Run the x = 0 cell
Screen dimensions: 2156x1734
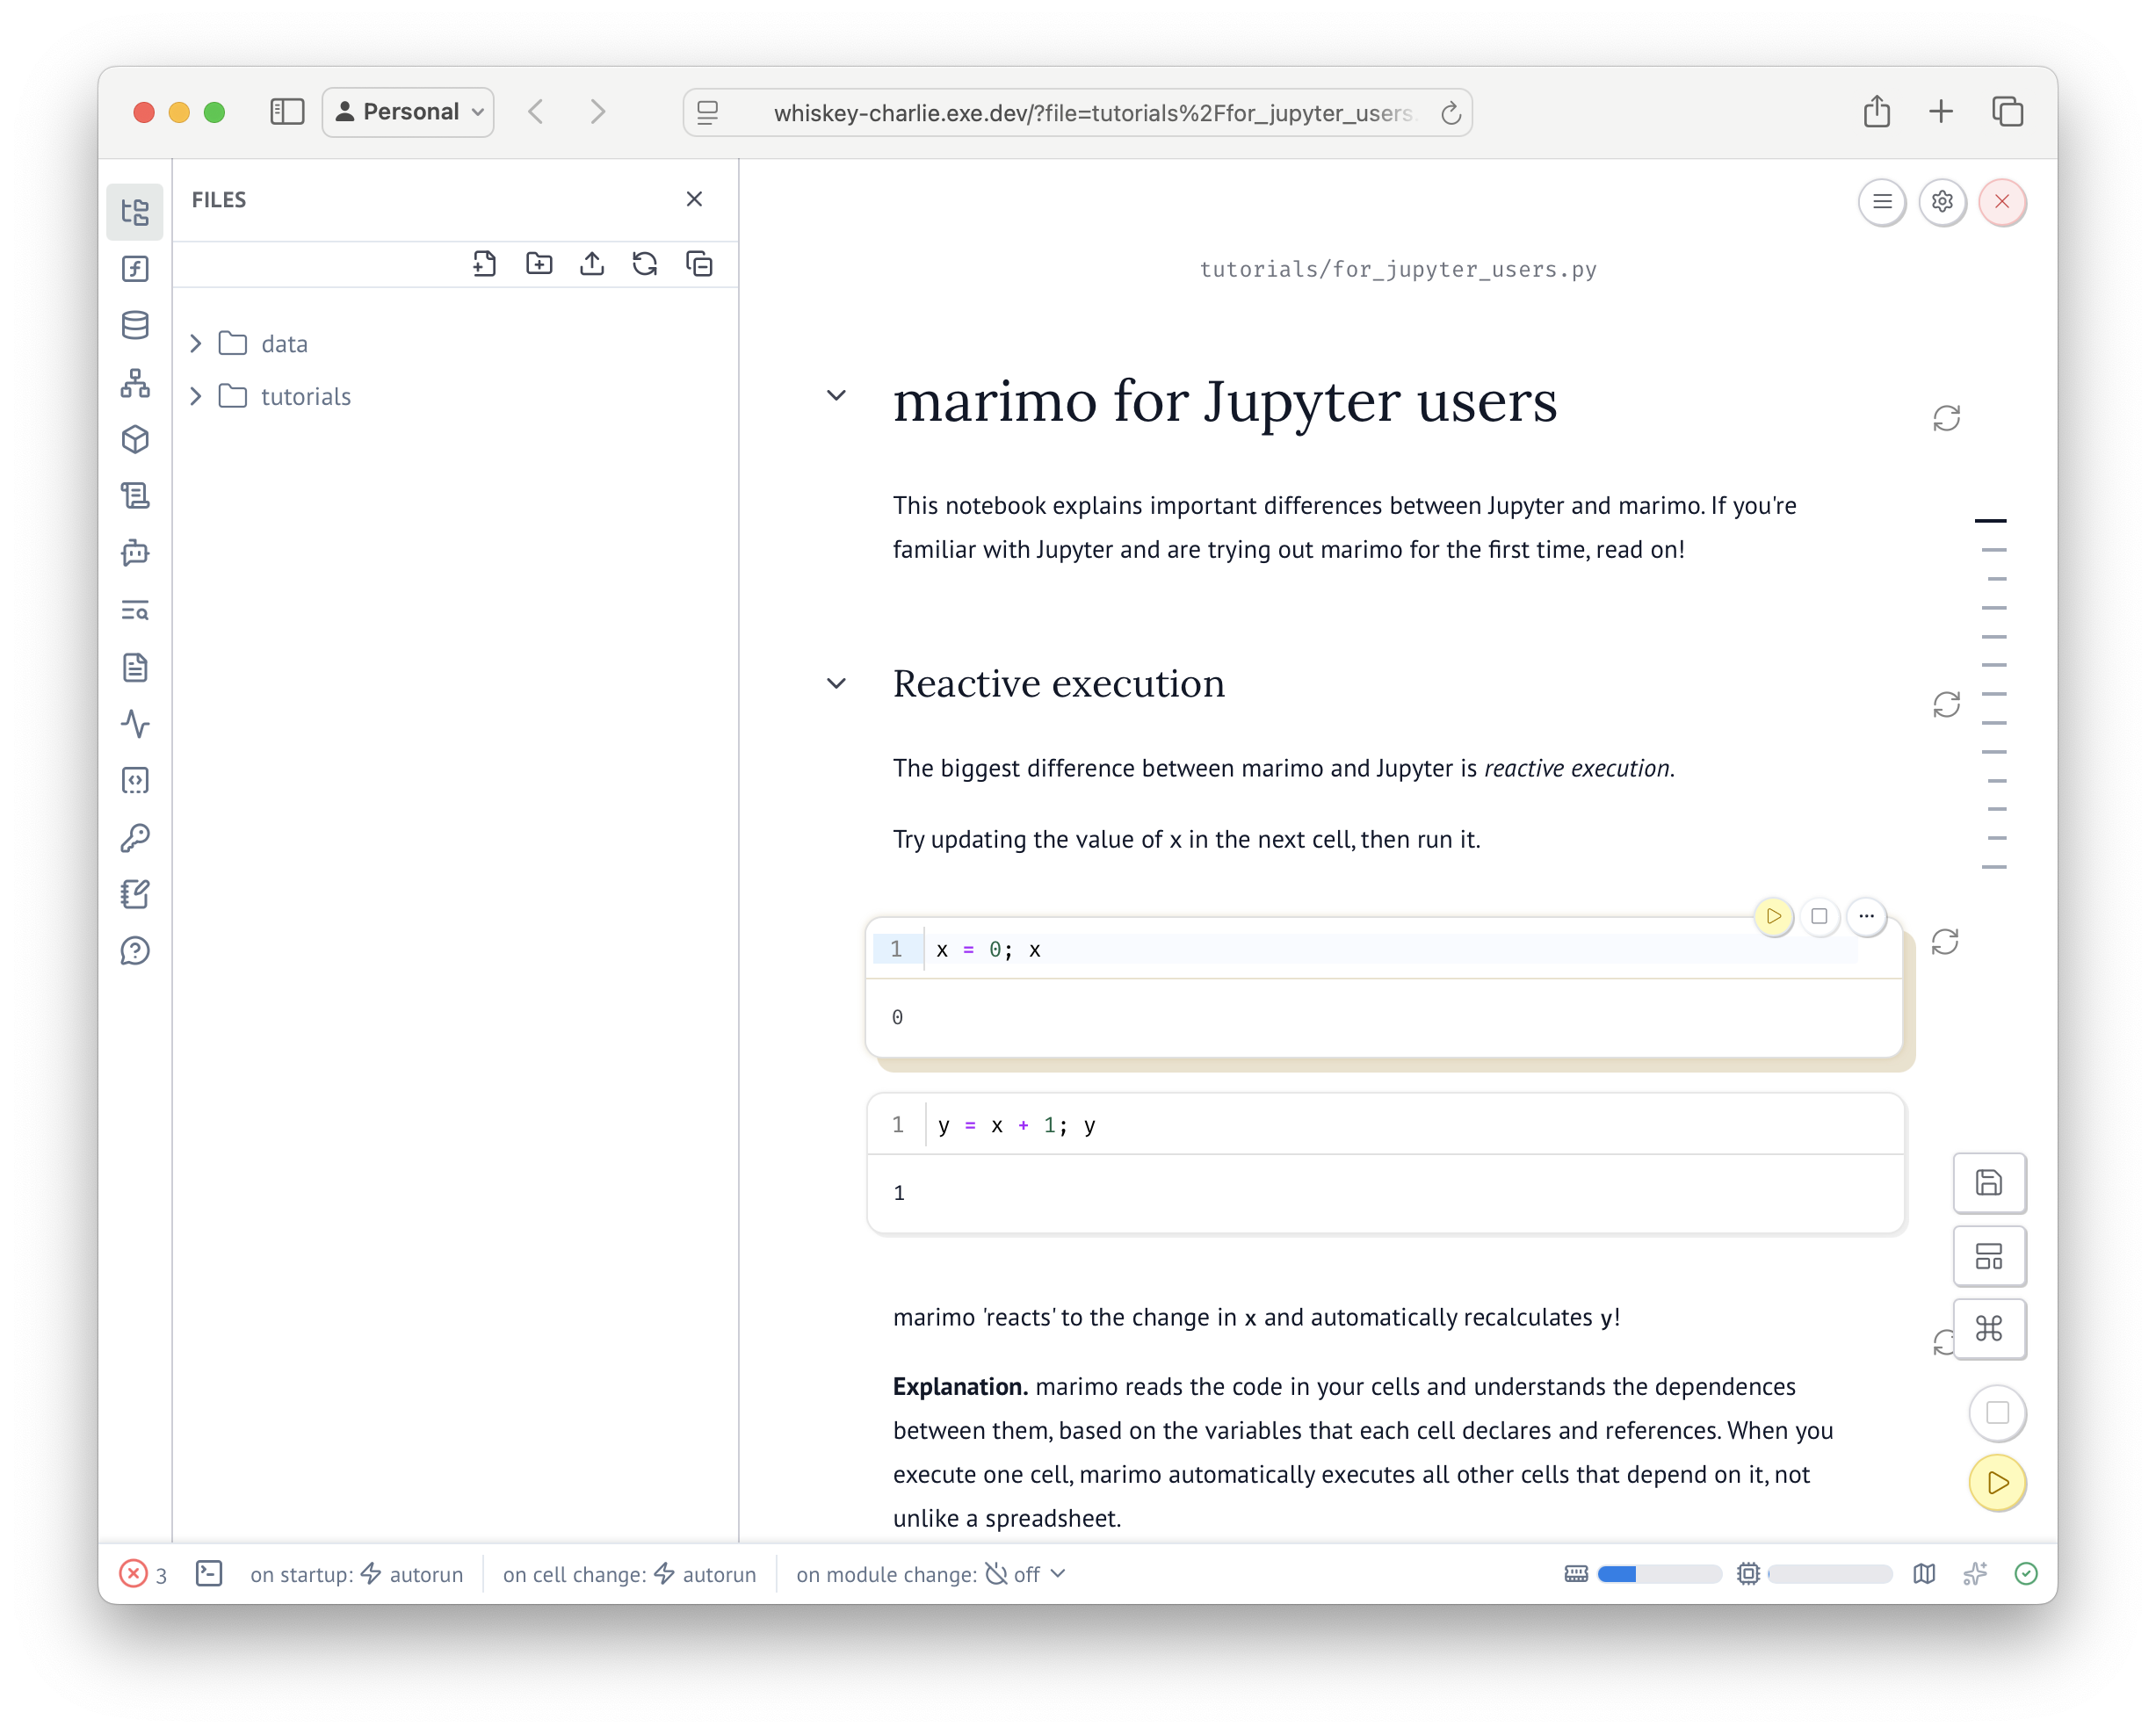coord(1773,916)
